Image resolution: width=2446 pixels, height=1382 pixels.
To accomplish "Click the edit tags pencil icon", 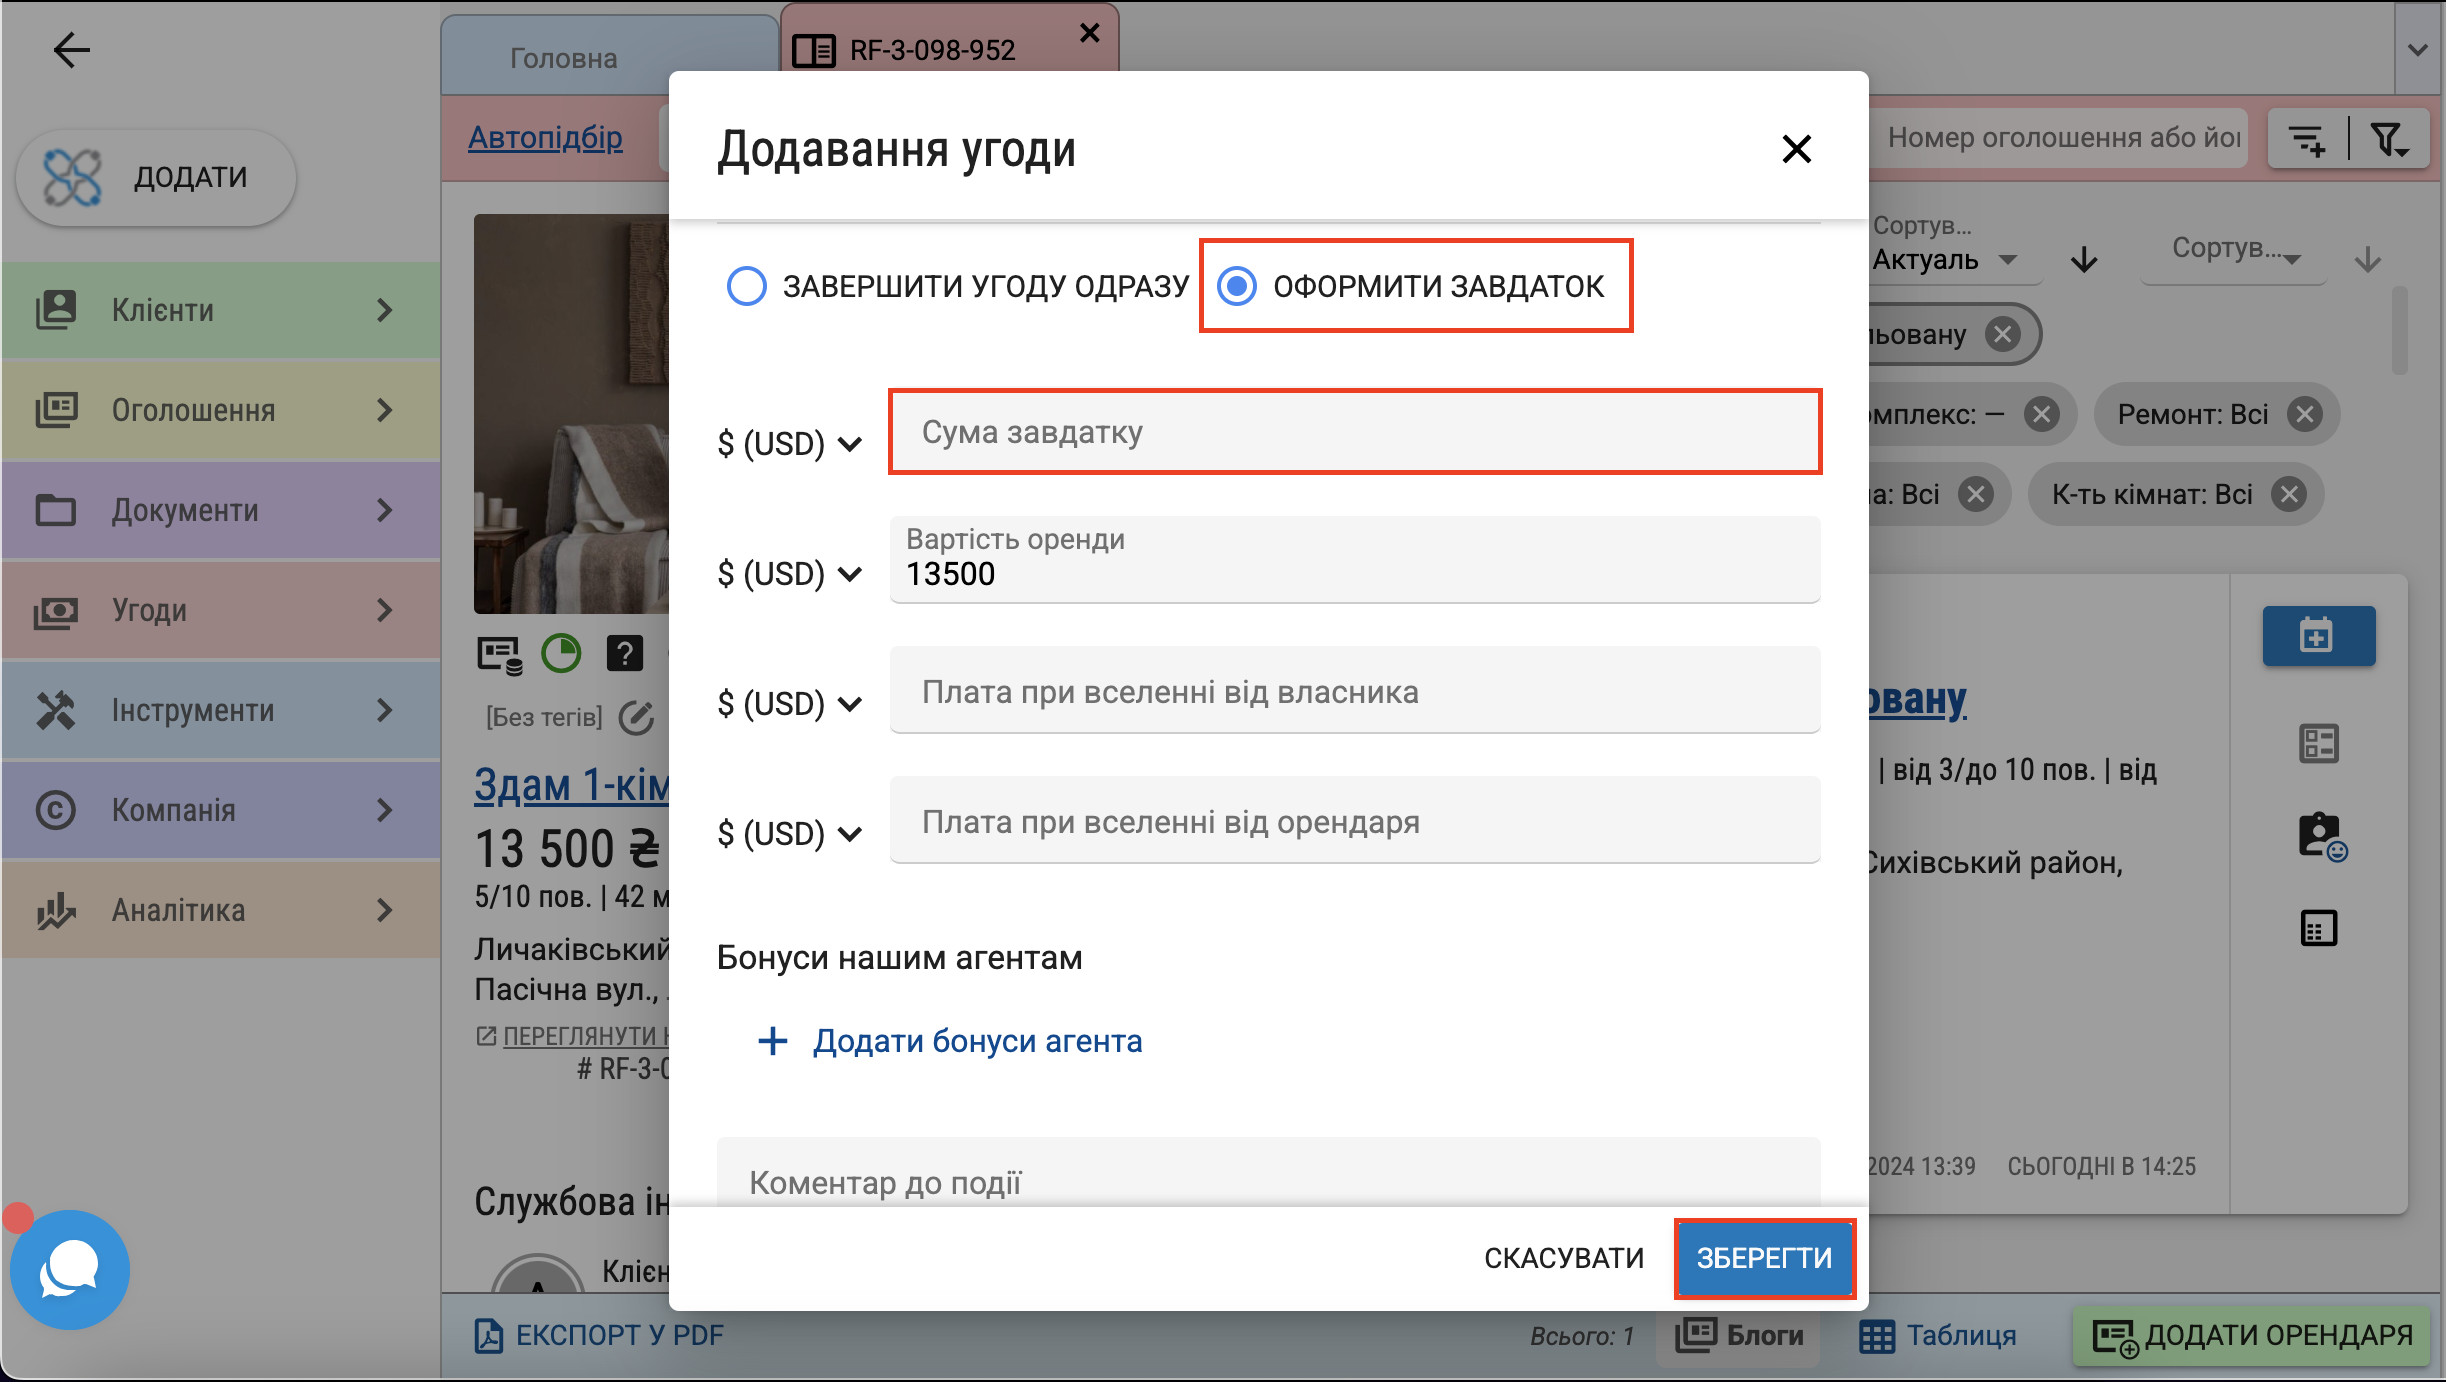I will click(636, 717).
